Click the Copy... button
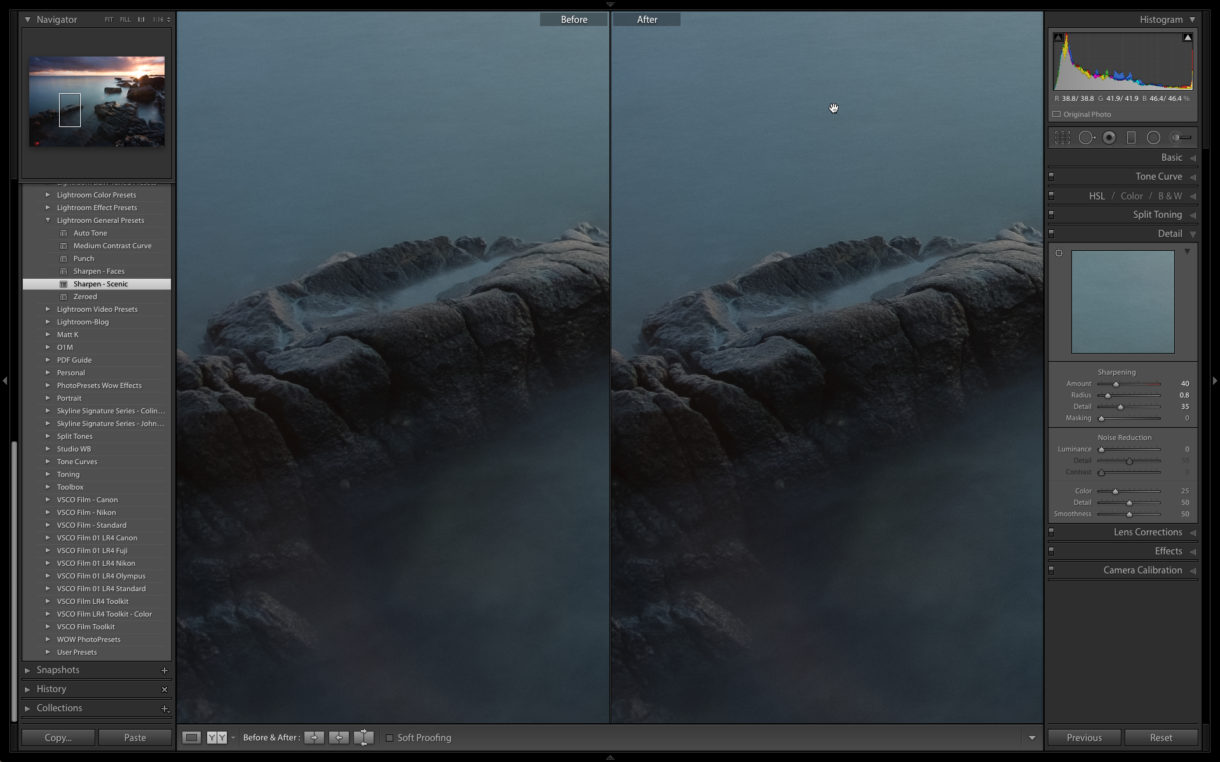The height and width of the screenshot is (762, 1220). coord(57,737)
